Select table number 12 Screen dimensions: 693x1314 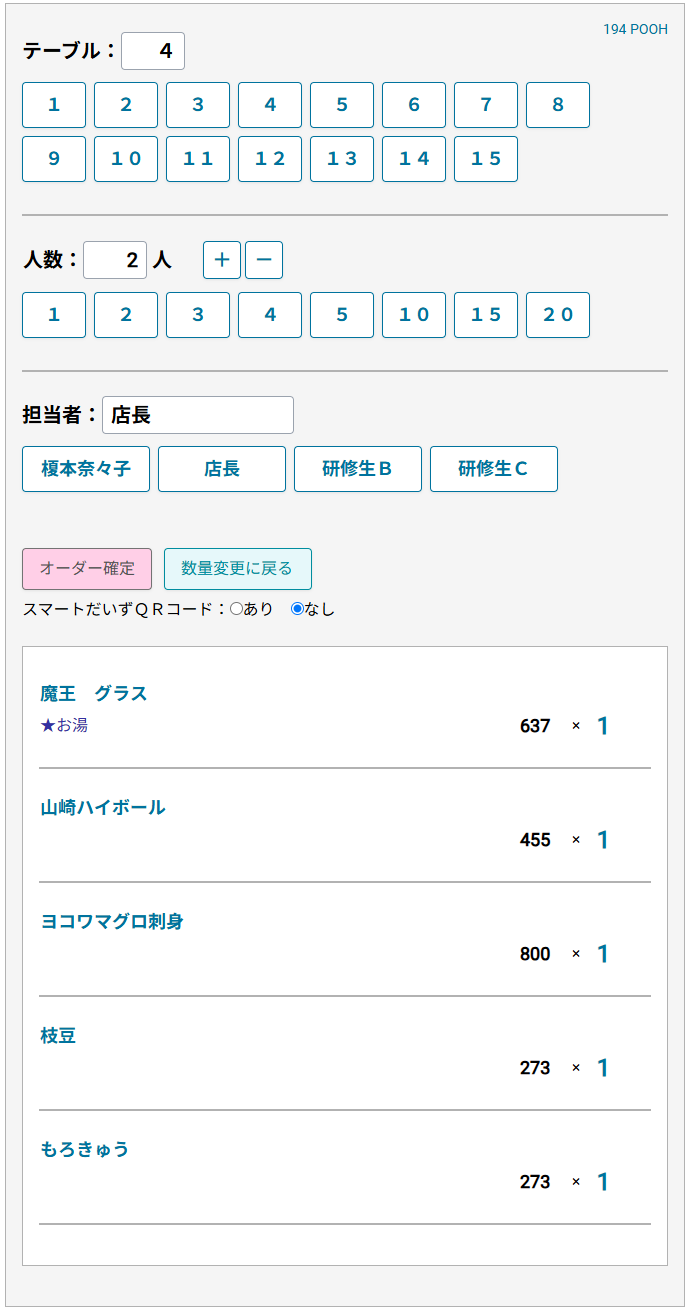click(270, 159)
